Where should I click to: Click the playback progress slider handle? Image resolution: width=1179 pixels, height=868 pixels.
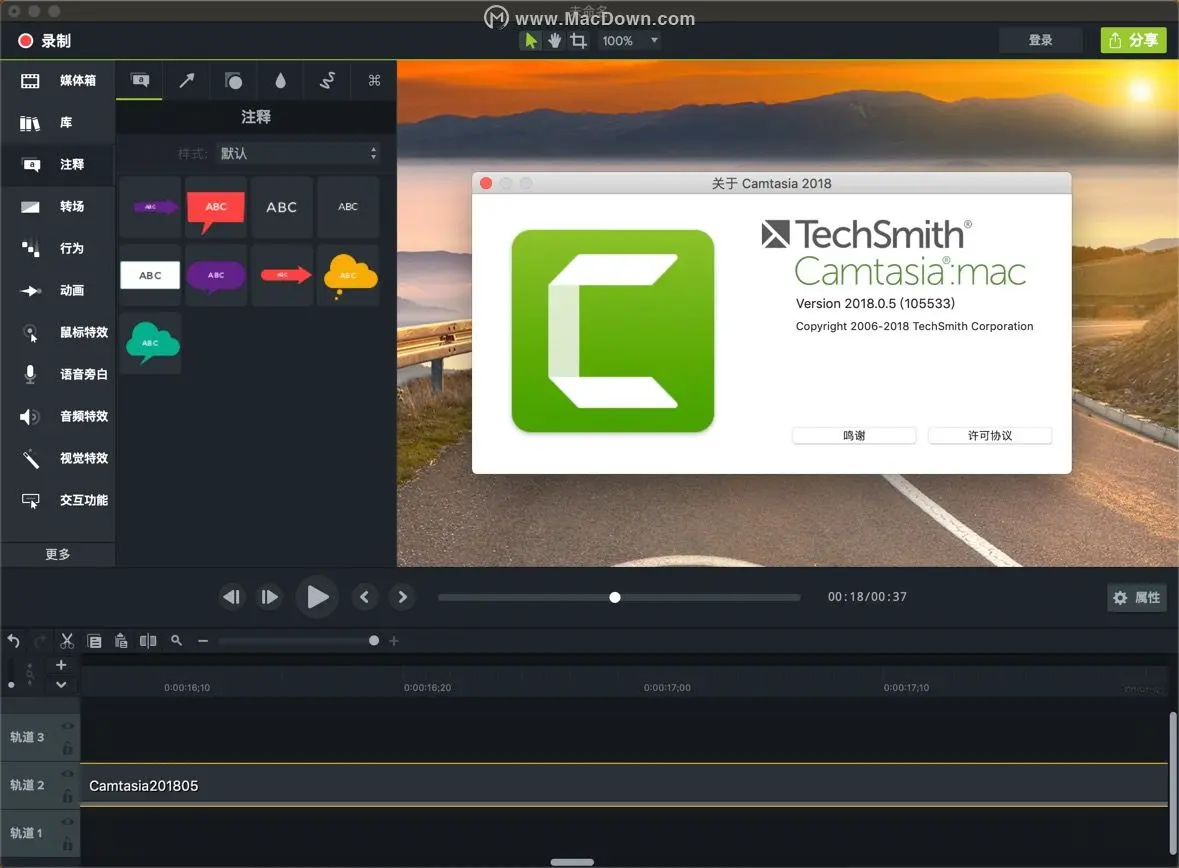pyautogui.click(x=615, y=597)
